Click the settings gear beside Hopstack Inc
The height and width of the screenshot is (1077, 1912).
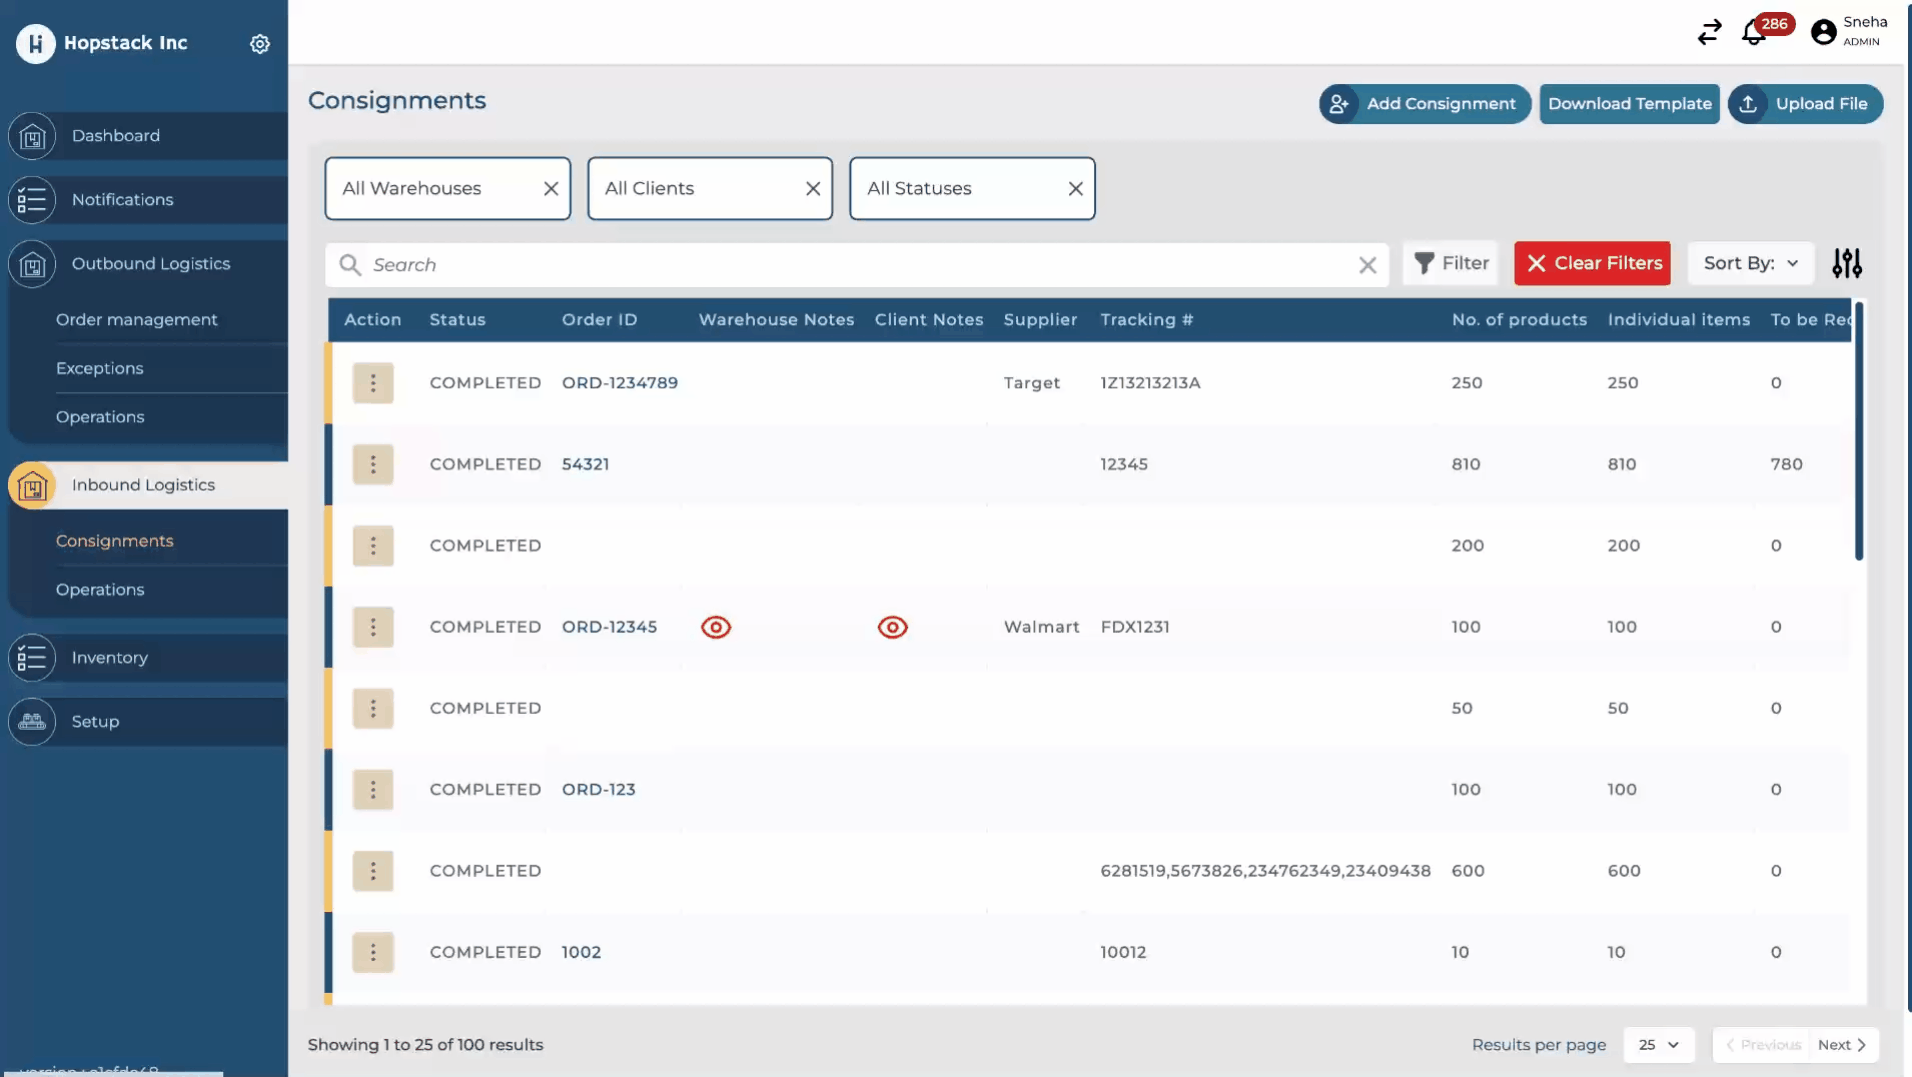(x=259, y=44)
